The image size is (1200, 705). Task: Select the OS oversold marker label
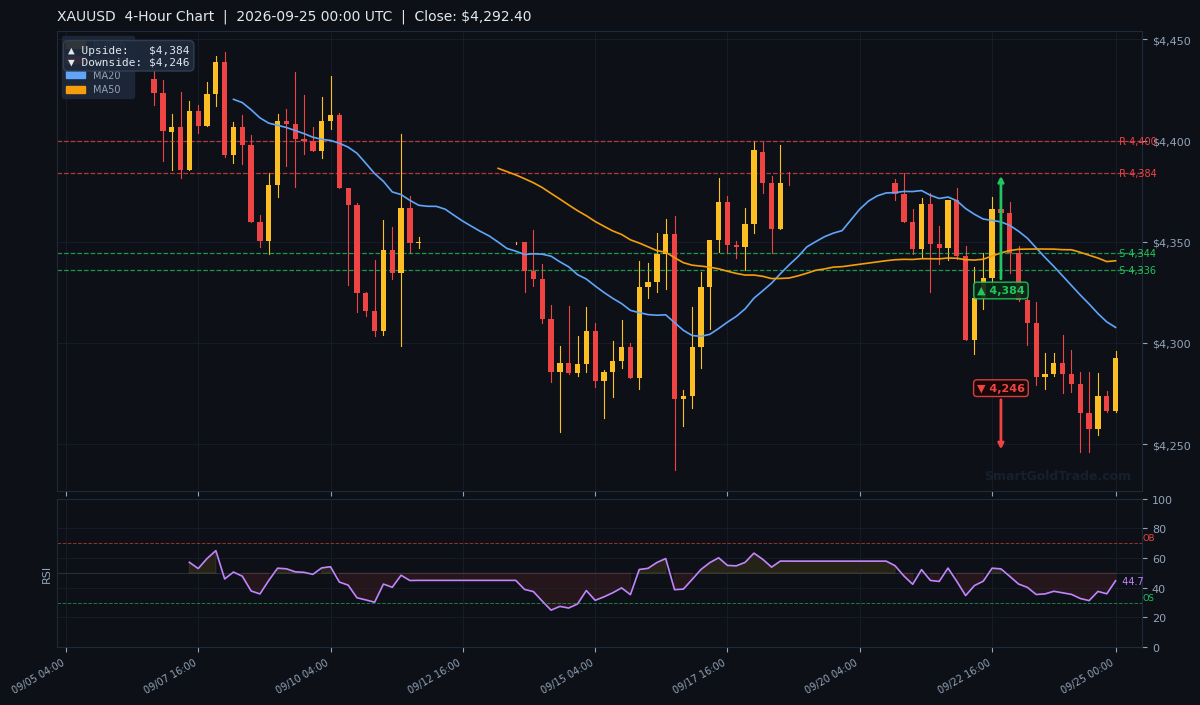(1148, 598)
